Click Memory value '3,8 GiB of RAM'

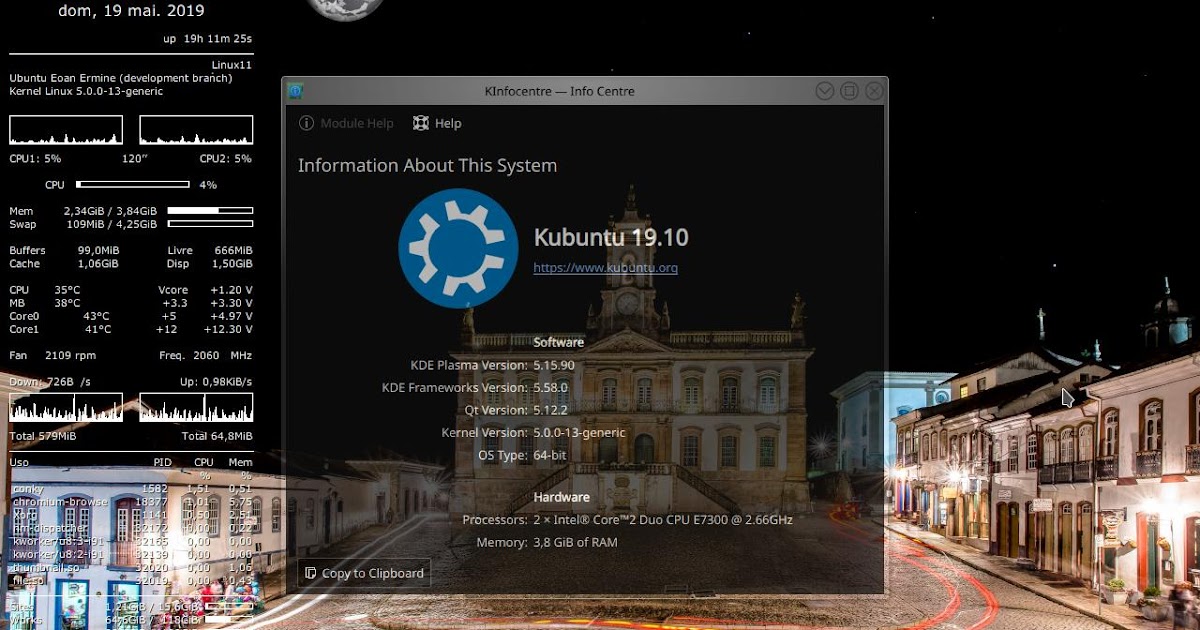tap(576, 543)
